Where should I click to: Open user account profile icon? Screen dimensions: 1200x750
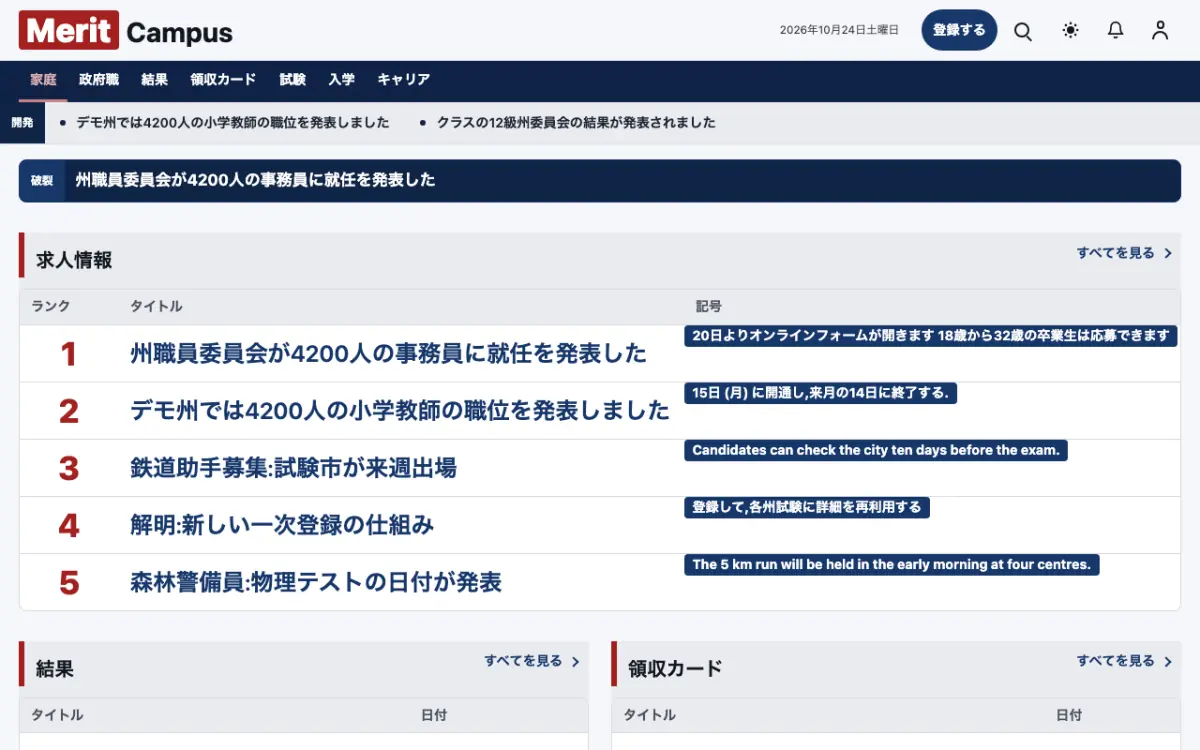pos(1160,31)
